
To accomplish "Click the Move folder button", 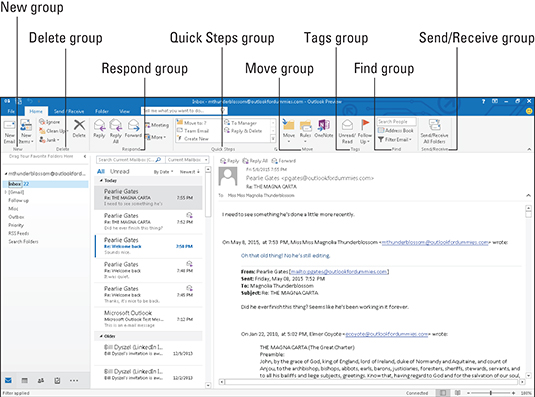I will coord(289,131).
